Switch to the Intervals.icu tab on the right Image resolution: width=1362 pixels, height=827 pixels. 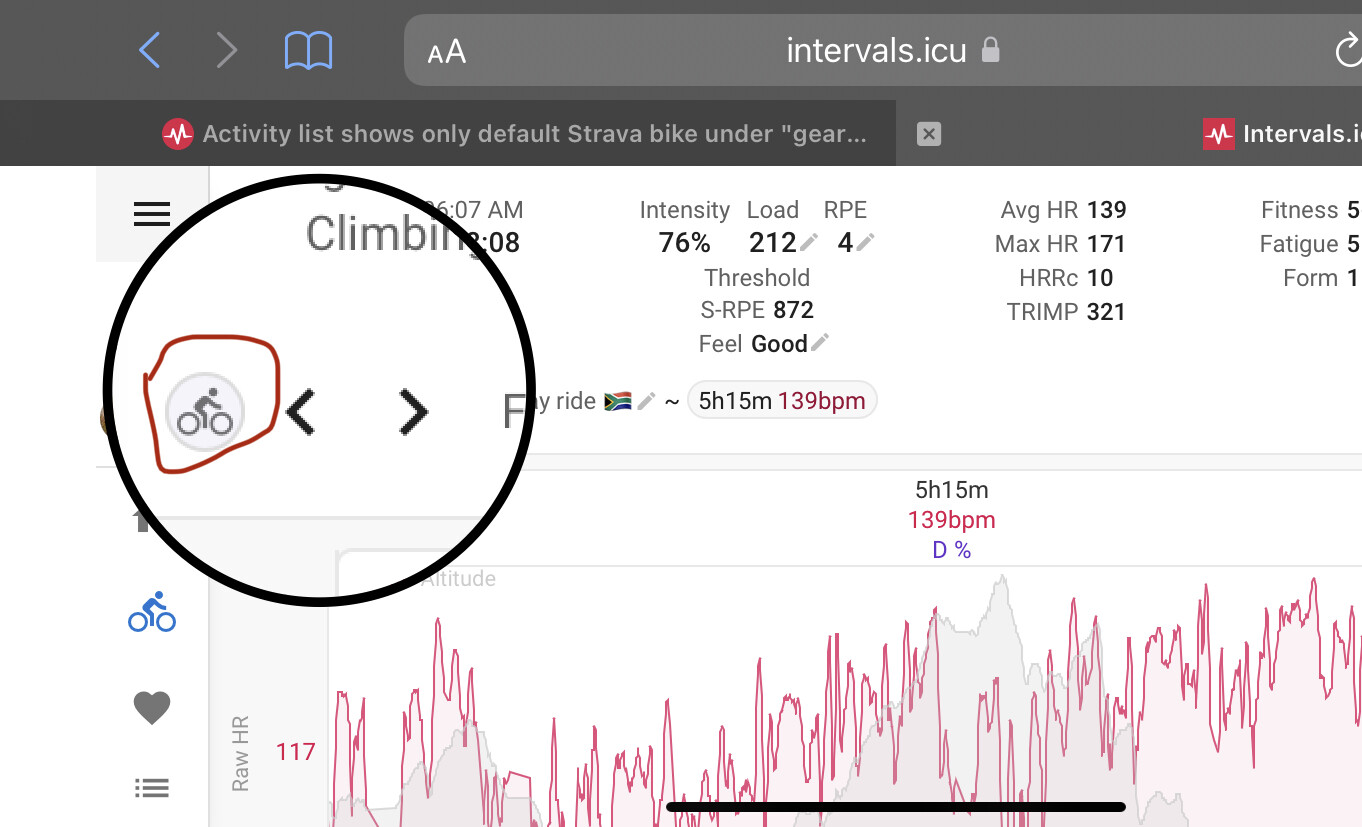[x=1283, y=133]
